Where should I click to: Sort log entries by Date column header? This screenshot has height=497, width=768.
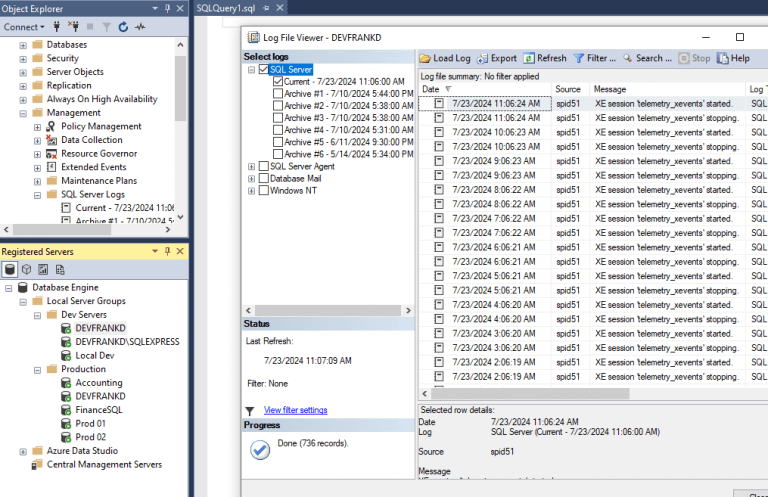486,89
